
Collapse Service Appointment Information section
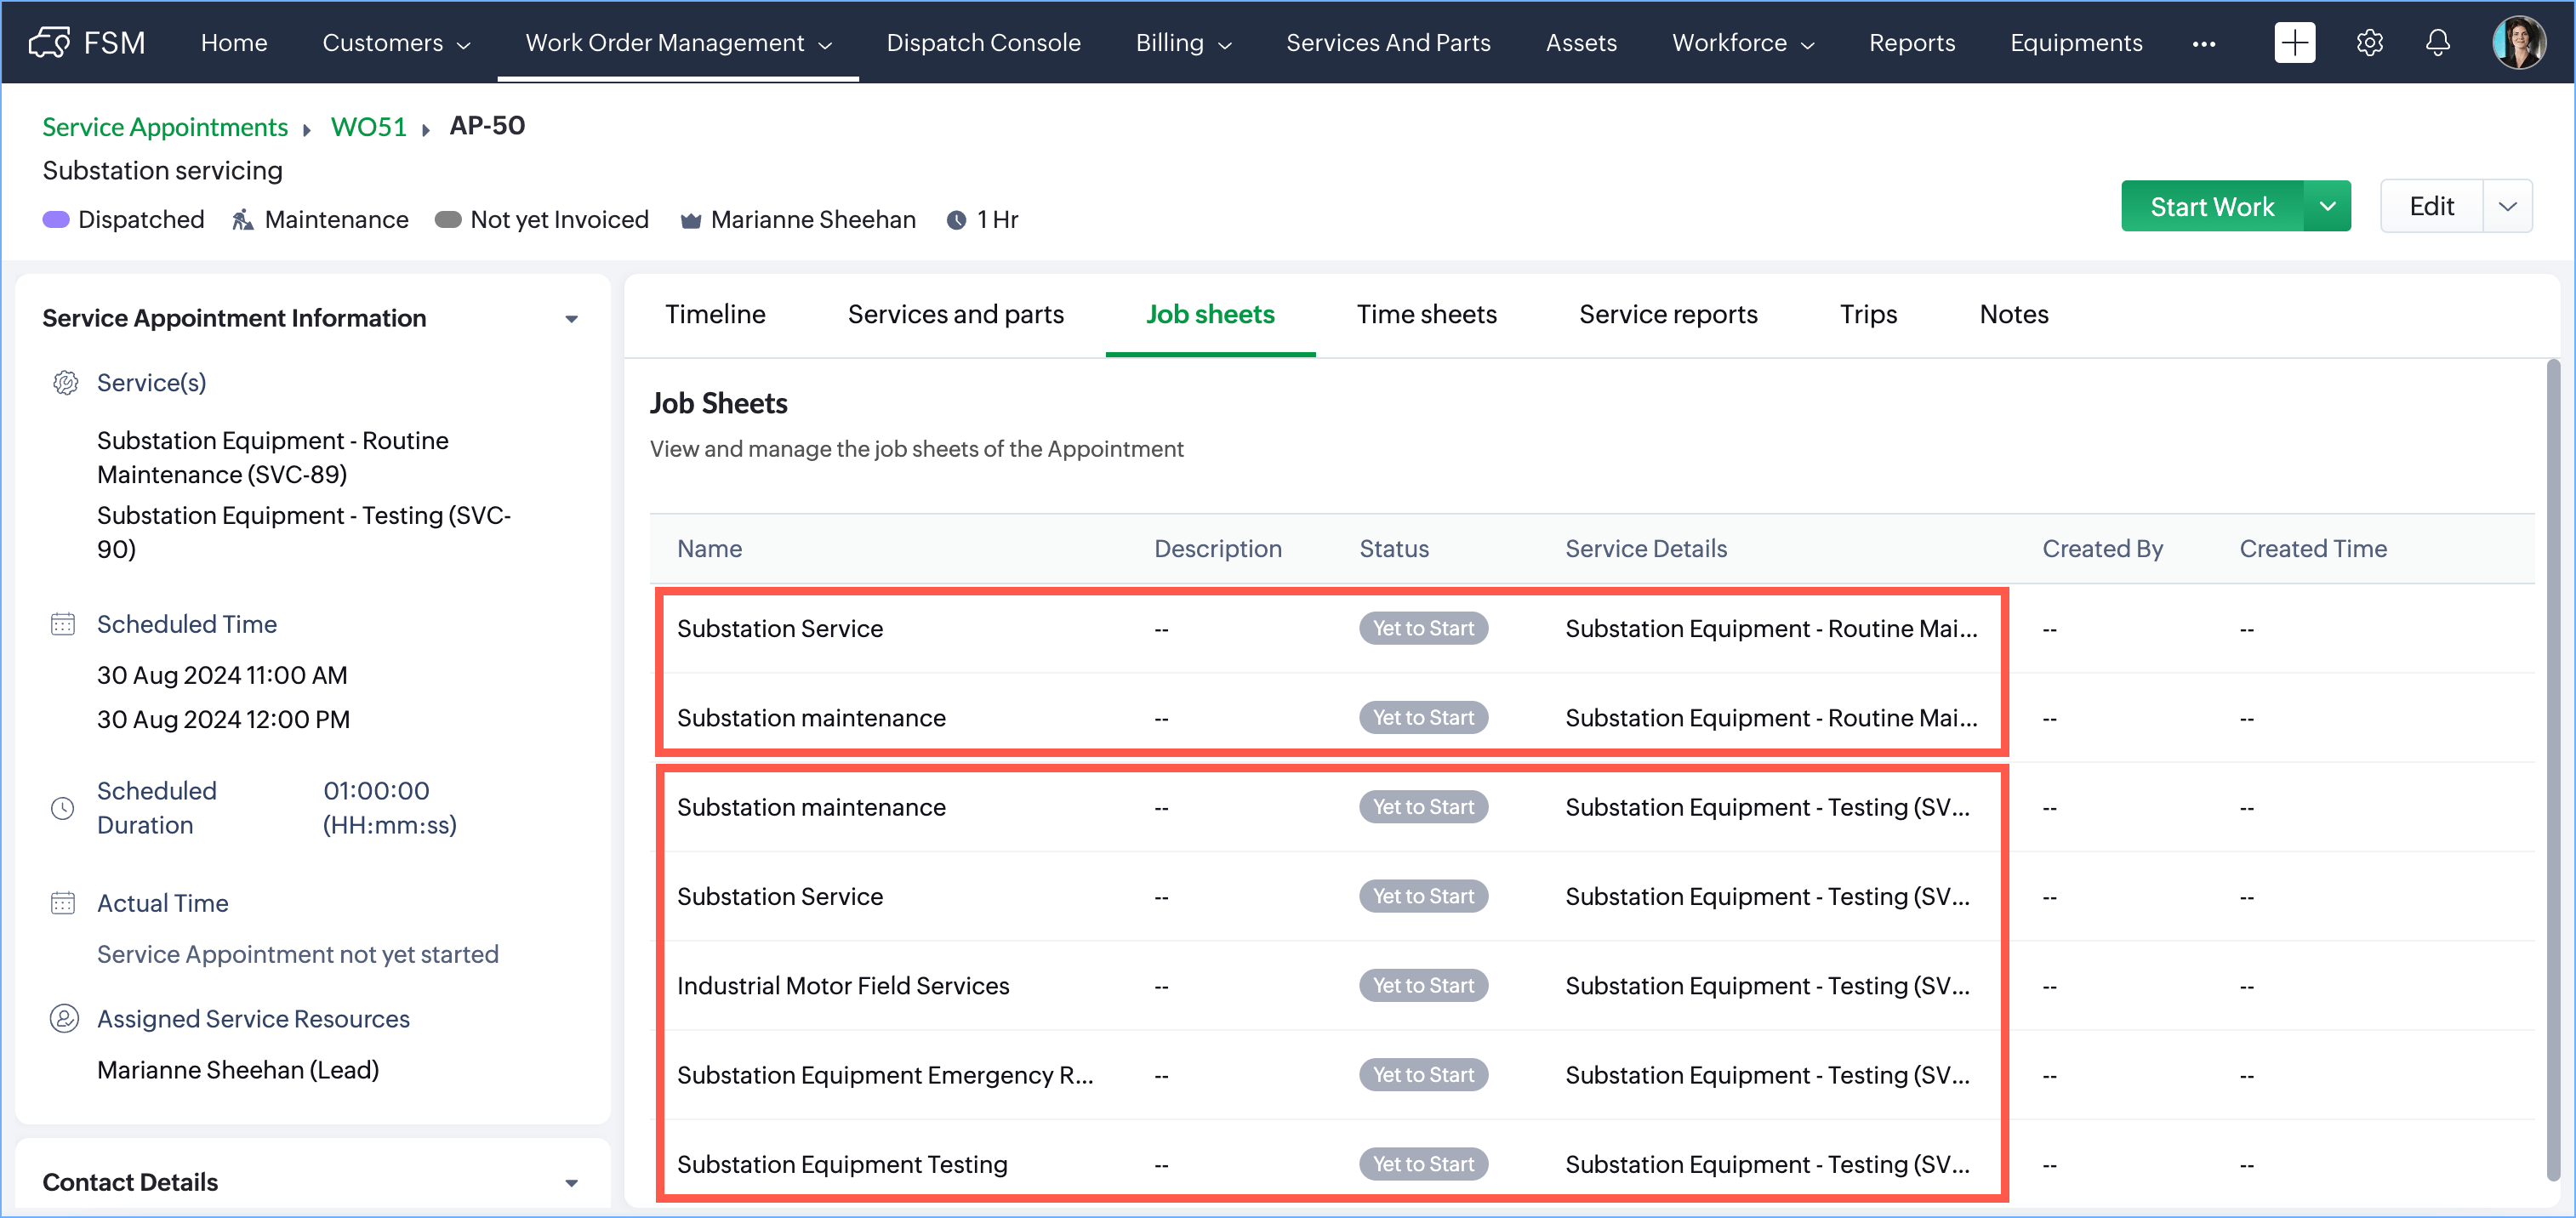coord(571,319)
